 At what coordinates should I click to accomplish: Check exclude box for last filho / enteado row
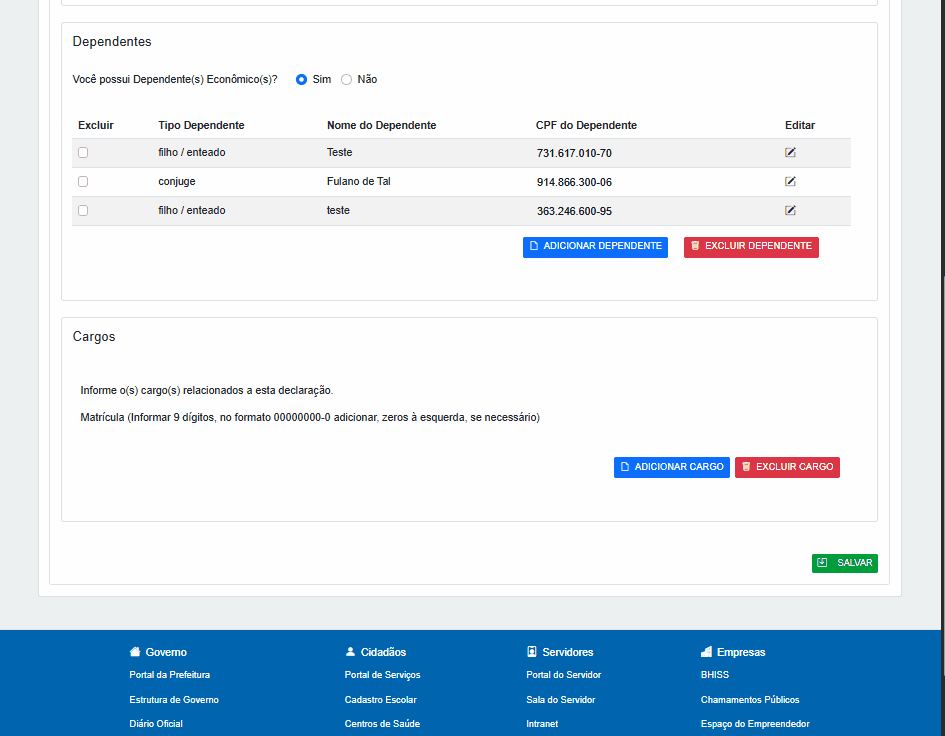point(83,210)
